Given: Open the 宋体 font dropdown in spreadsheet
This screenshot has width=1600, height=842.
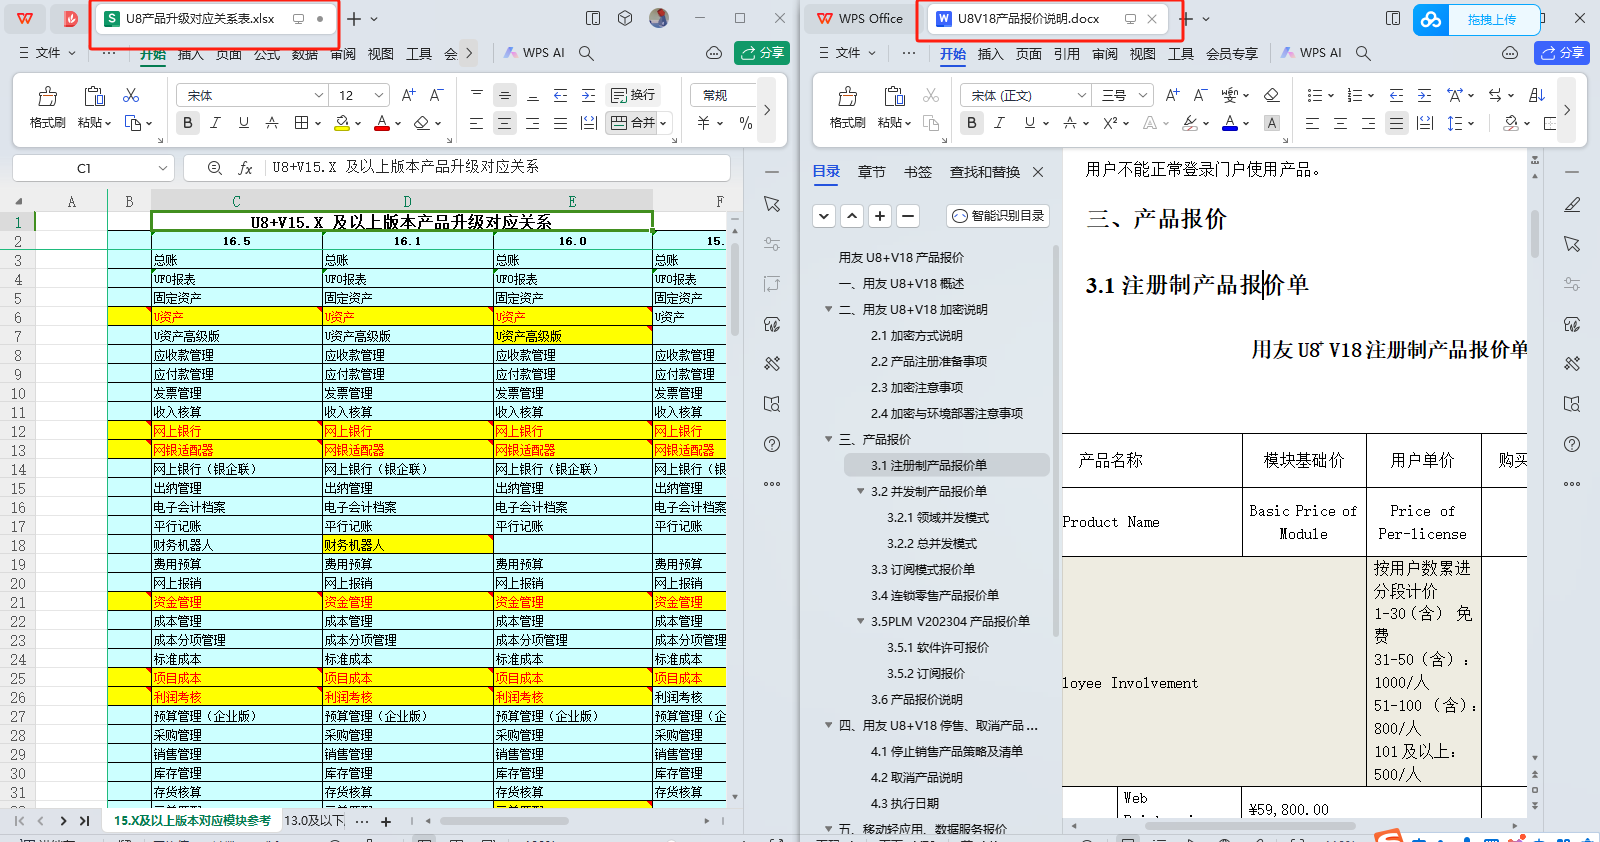Looking at the screenshot, I should [x=319, y=95].
